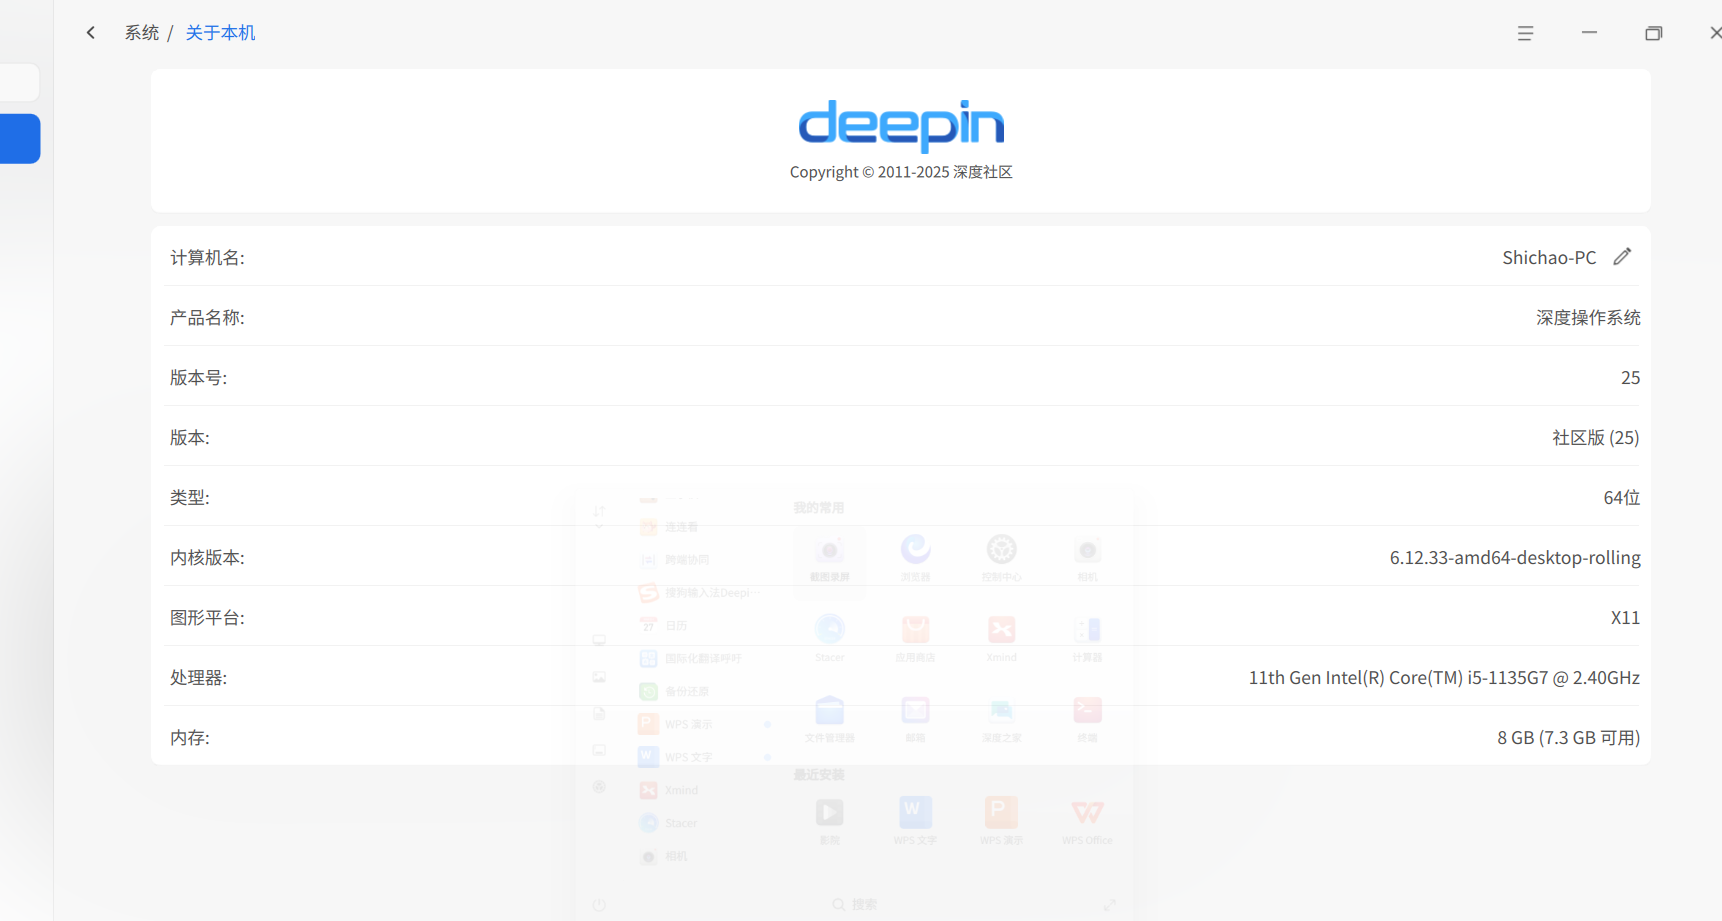The image size is (1722, 921).
Task: Click the deepin logo
Action: [x=901, y=126]
